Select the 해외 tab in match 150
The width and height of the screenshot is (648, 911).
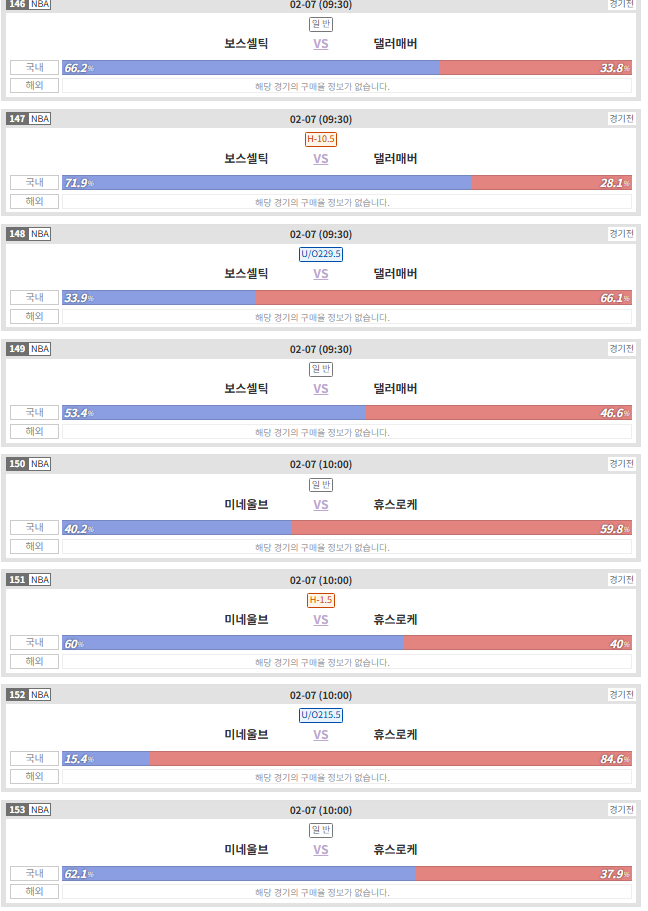(34, 546)
